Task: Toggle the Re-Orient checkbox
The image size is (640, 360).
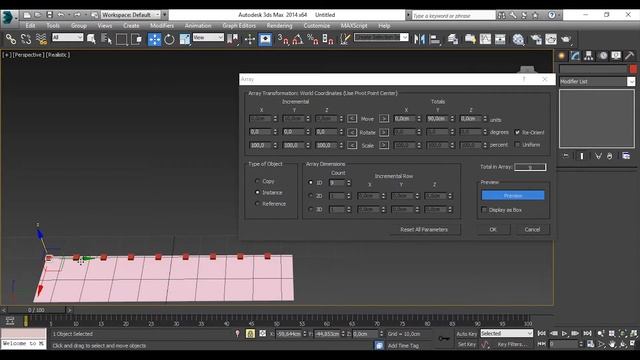Action: coord(517,132)
